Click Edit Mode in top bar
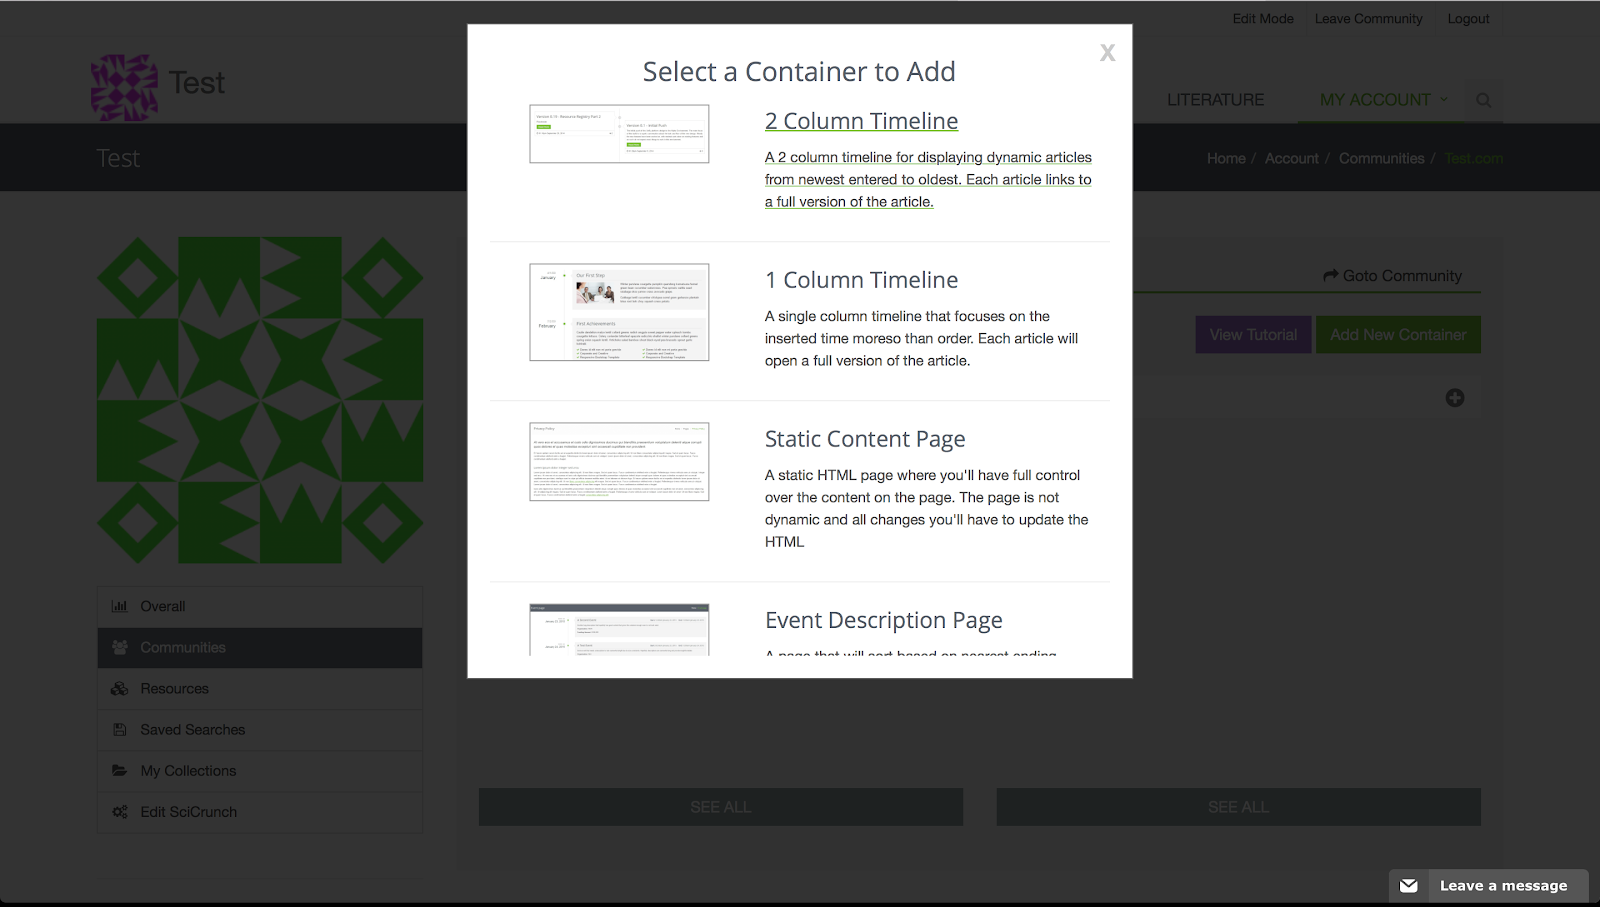 1263,19
